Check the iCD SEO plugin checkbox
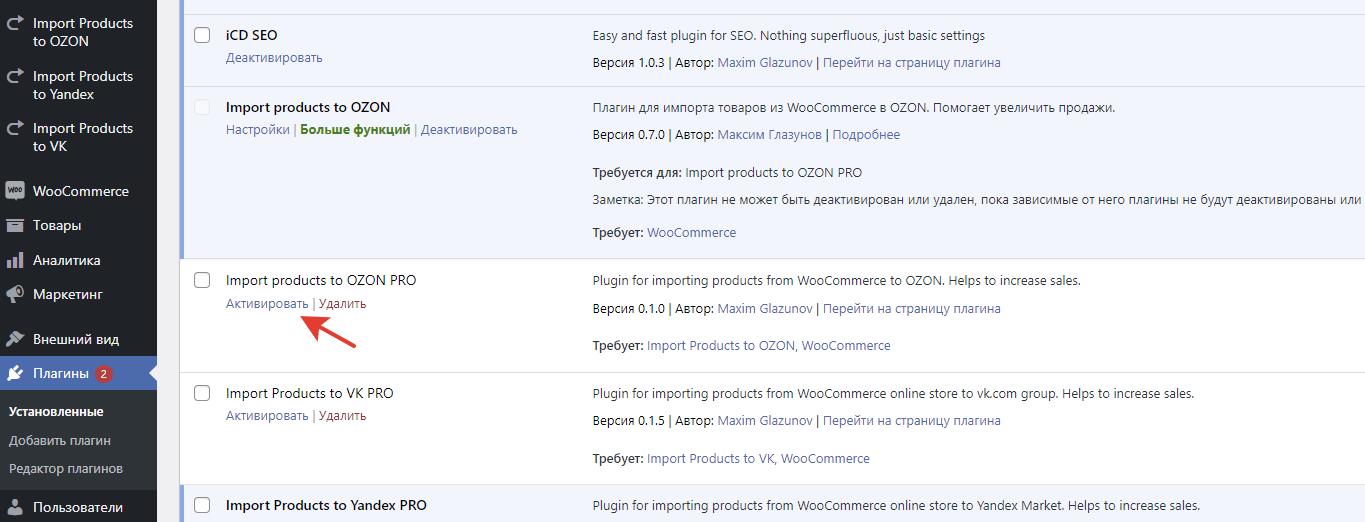The image size is (1365, 522). click(x=202, y=35)
